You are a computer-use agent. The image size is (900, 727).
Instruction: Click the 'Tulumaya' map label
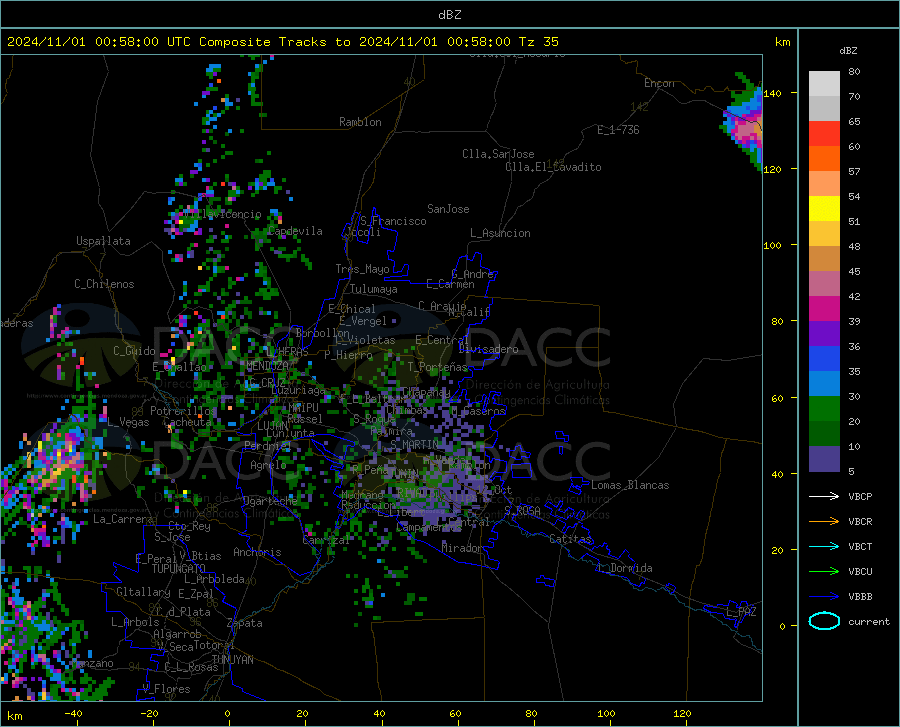pyautogui.click(x=373, y=289)
